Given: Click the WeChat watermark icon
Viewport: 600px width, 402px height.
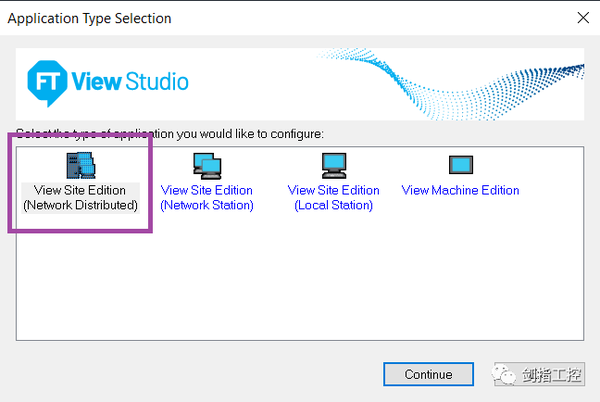Looking at the screenshot, I should 503,374.
